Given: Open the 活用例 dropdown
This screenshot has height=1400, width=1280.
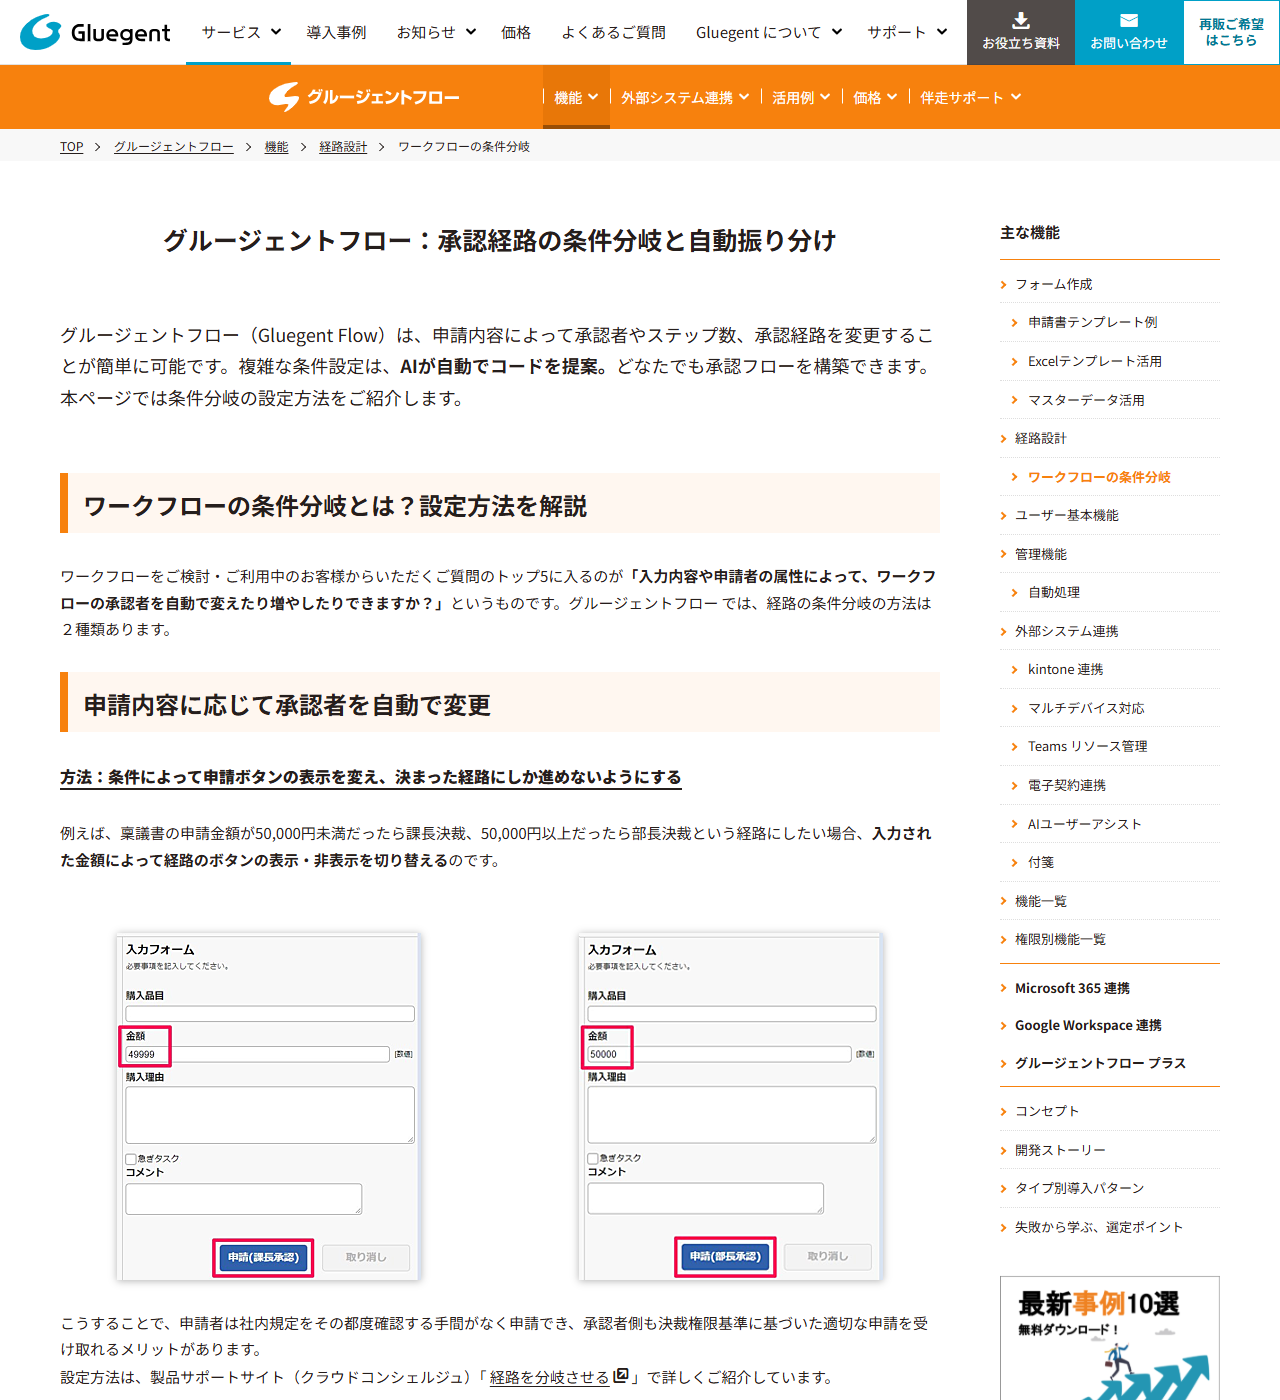Looking at the screenshot, I should coord(801,97).
